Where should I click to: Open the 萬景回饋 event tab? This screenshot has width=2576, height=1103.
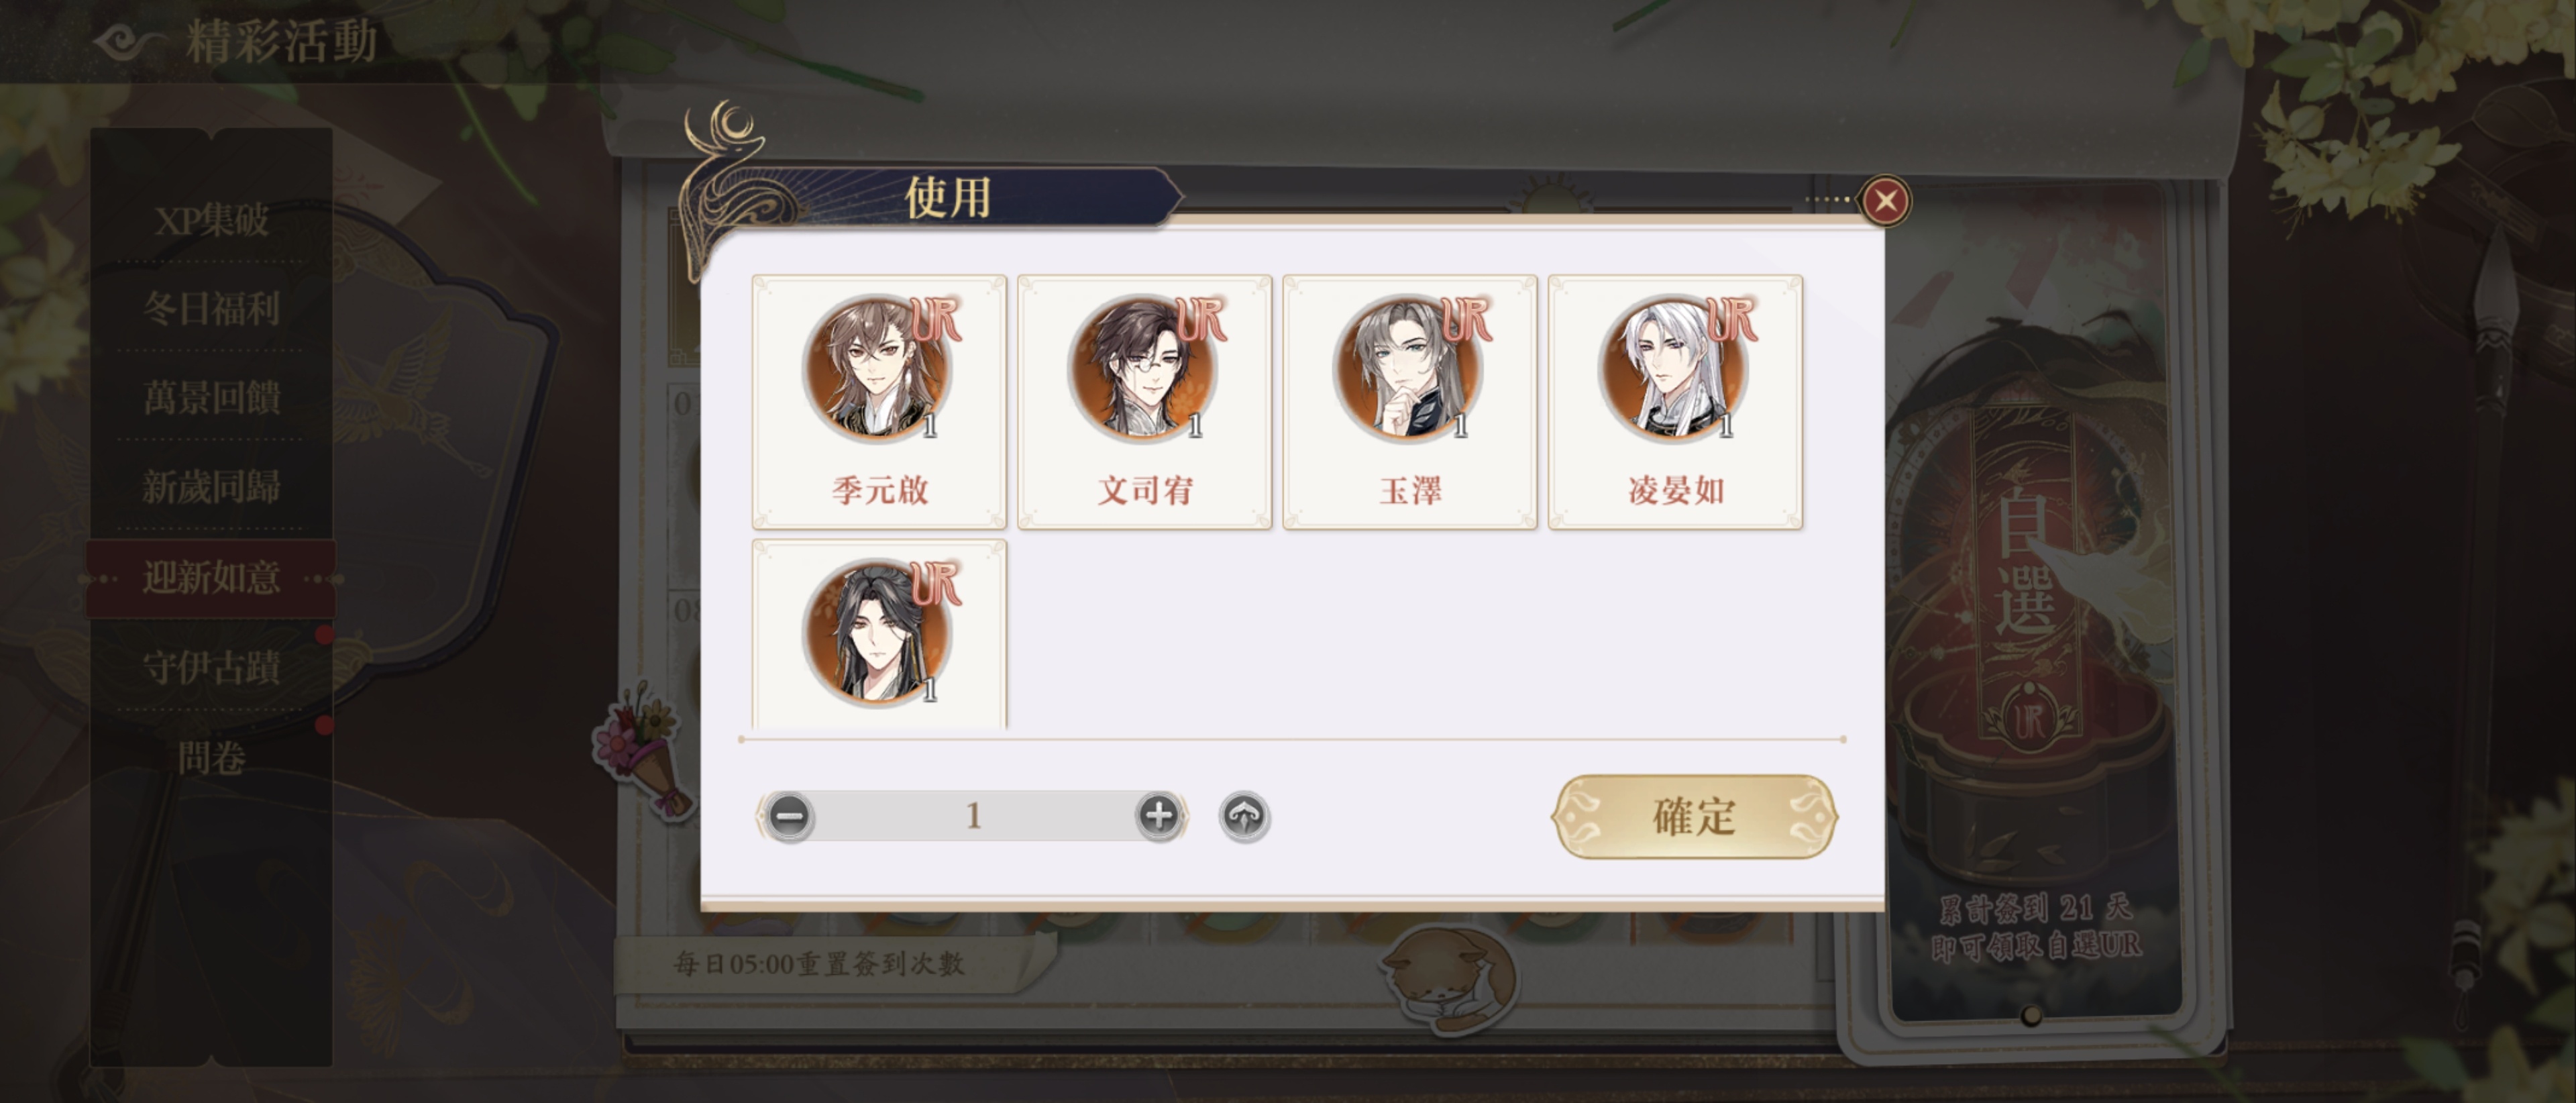point(211,397)
